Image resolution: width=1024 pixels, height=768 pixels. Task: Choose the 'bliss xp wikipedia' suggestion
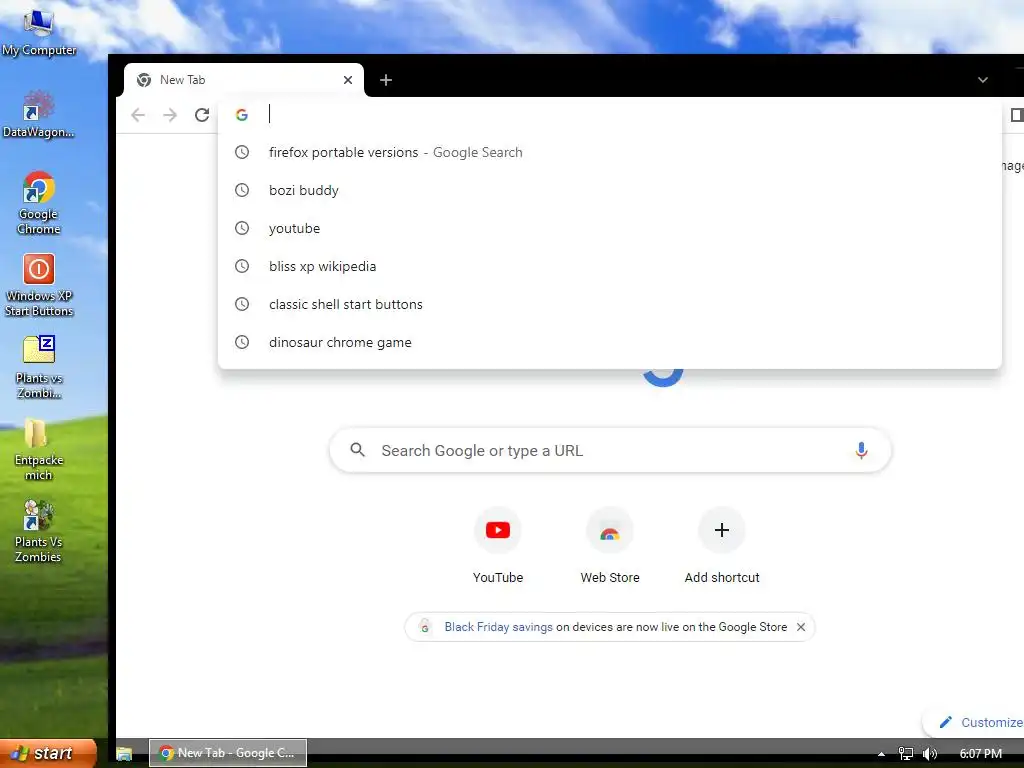tap(609, 266)
